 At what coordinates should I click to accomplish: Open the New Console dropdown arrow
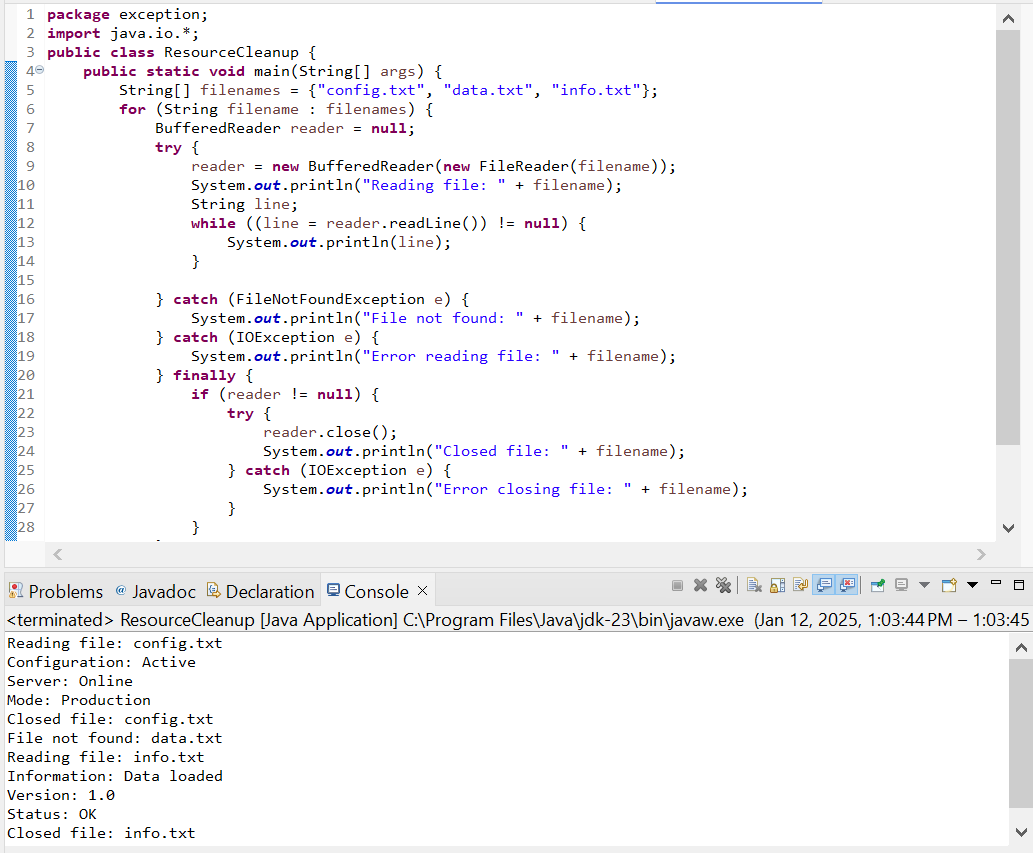coord(972,585)
